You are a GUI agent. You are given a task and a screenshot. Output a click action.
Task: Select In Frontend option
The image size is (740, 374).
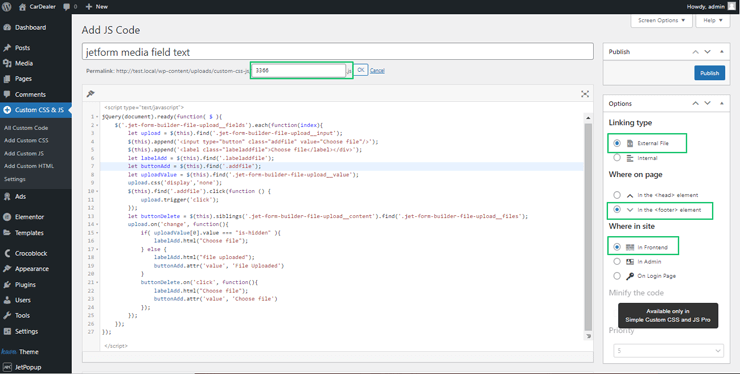click(617, 247)
